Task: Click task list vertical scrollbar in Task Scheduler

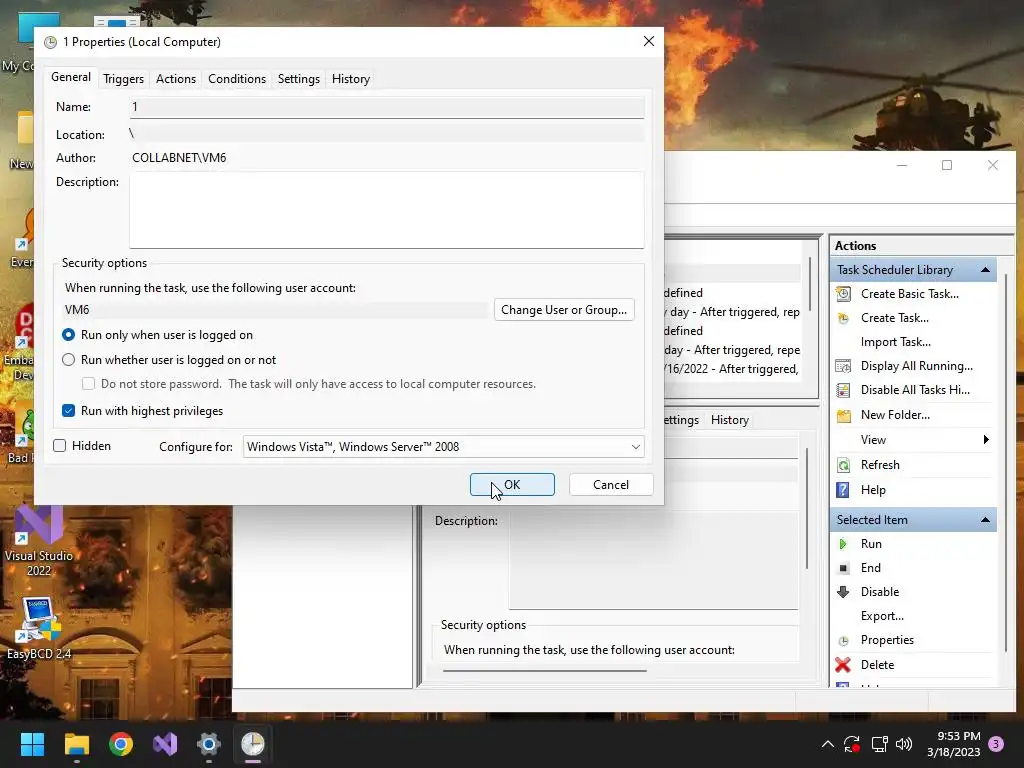Action: point(810,284)
